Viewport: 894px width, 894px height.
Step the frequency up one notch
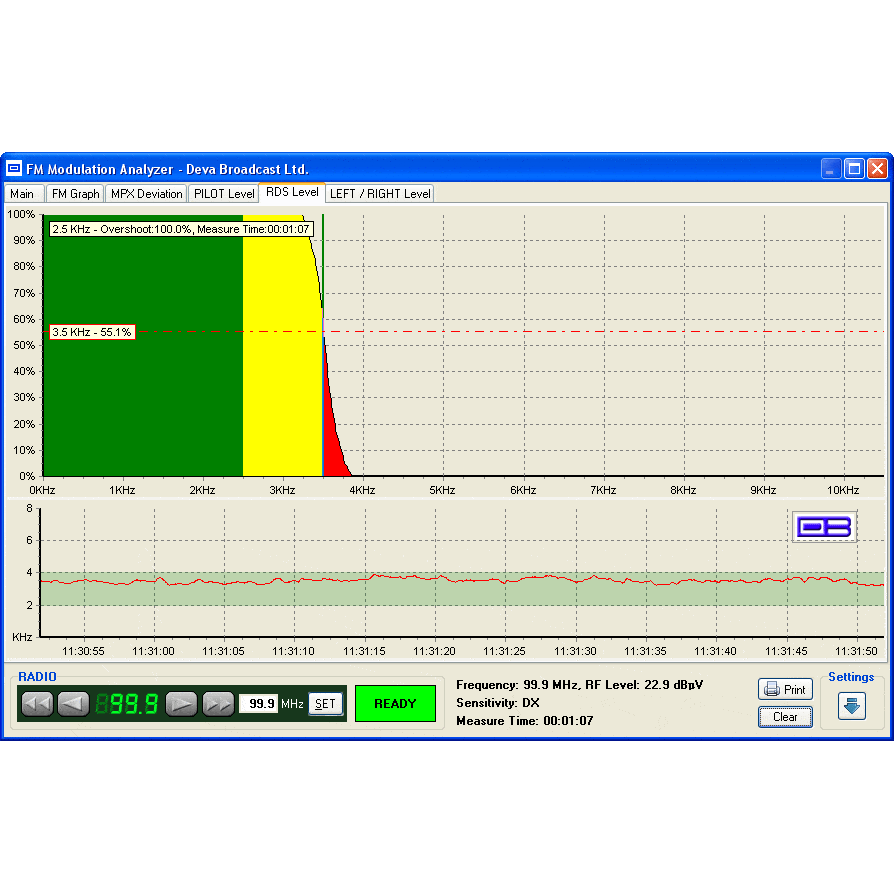tap(181, 704)
